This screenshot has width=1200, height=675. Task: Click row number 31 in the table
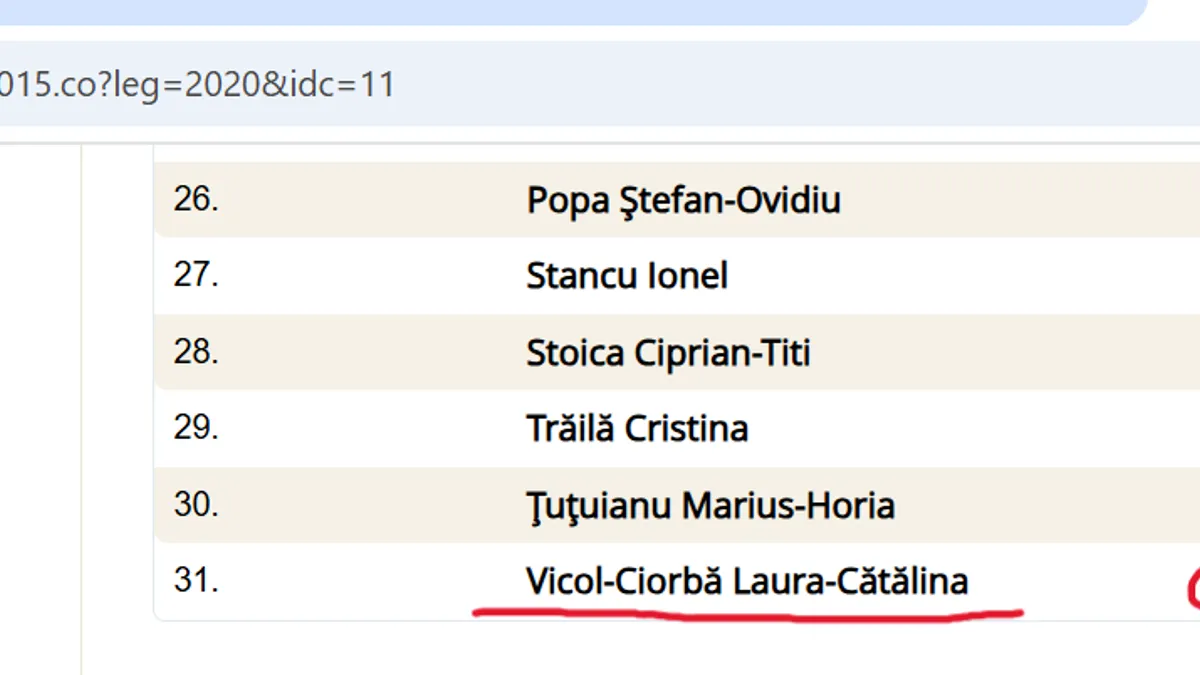[196, 580]
